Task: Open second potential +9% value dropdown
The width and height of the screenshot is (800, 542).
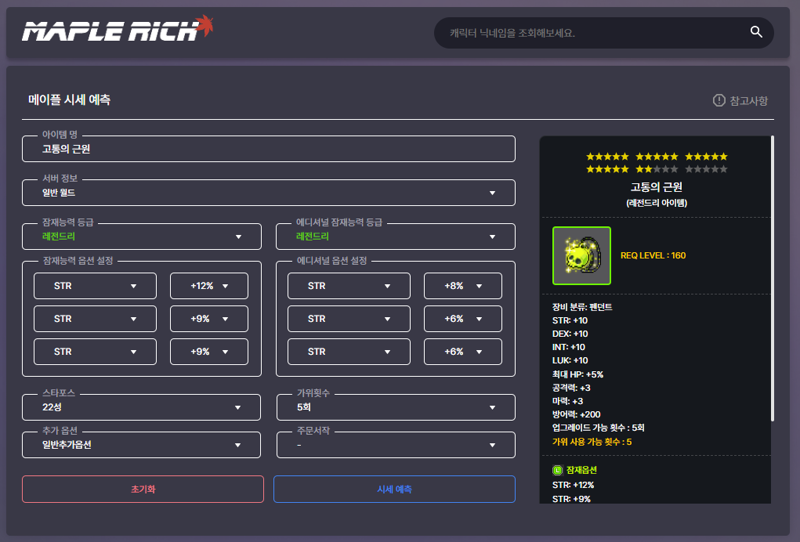Action: 209,318
